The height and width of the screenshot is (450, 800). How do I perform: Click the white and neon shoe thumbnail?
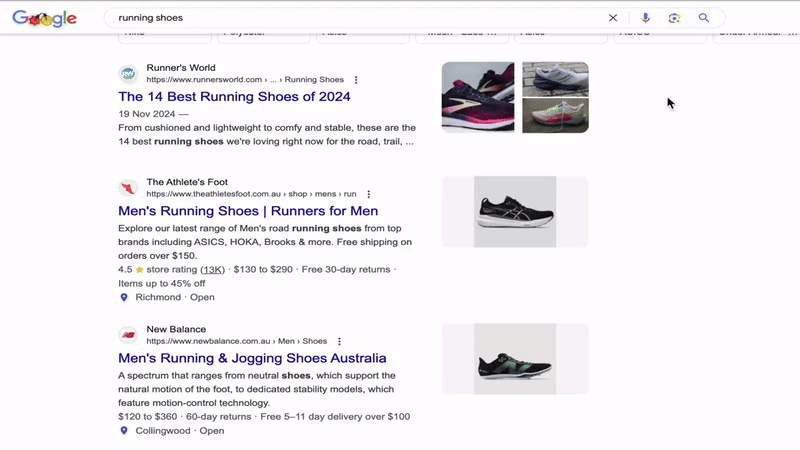pos(555,116)
